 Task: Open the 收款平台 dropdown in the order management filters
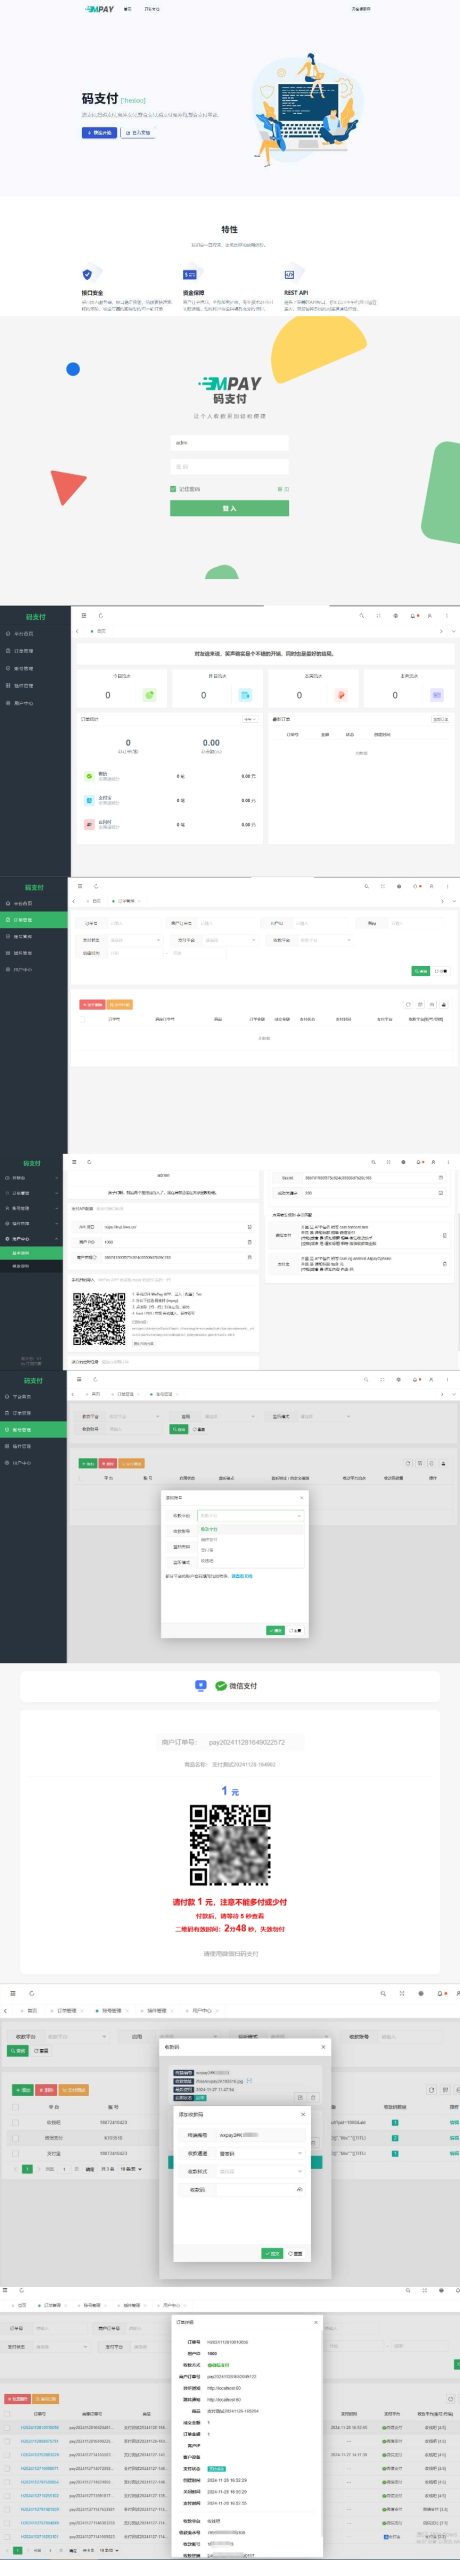(x=324, y=940)
